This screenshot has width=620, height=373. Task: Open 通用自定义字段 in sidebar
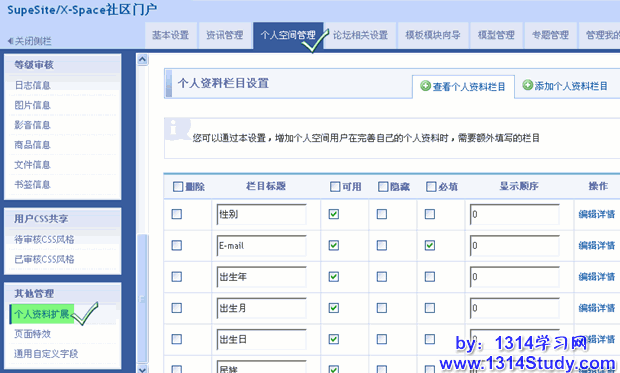tap(46, 354)
